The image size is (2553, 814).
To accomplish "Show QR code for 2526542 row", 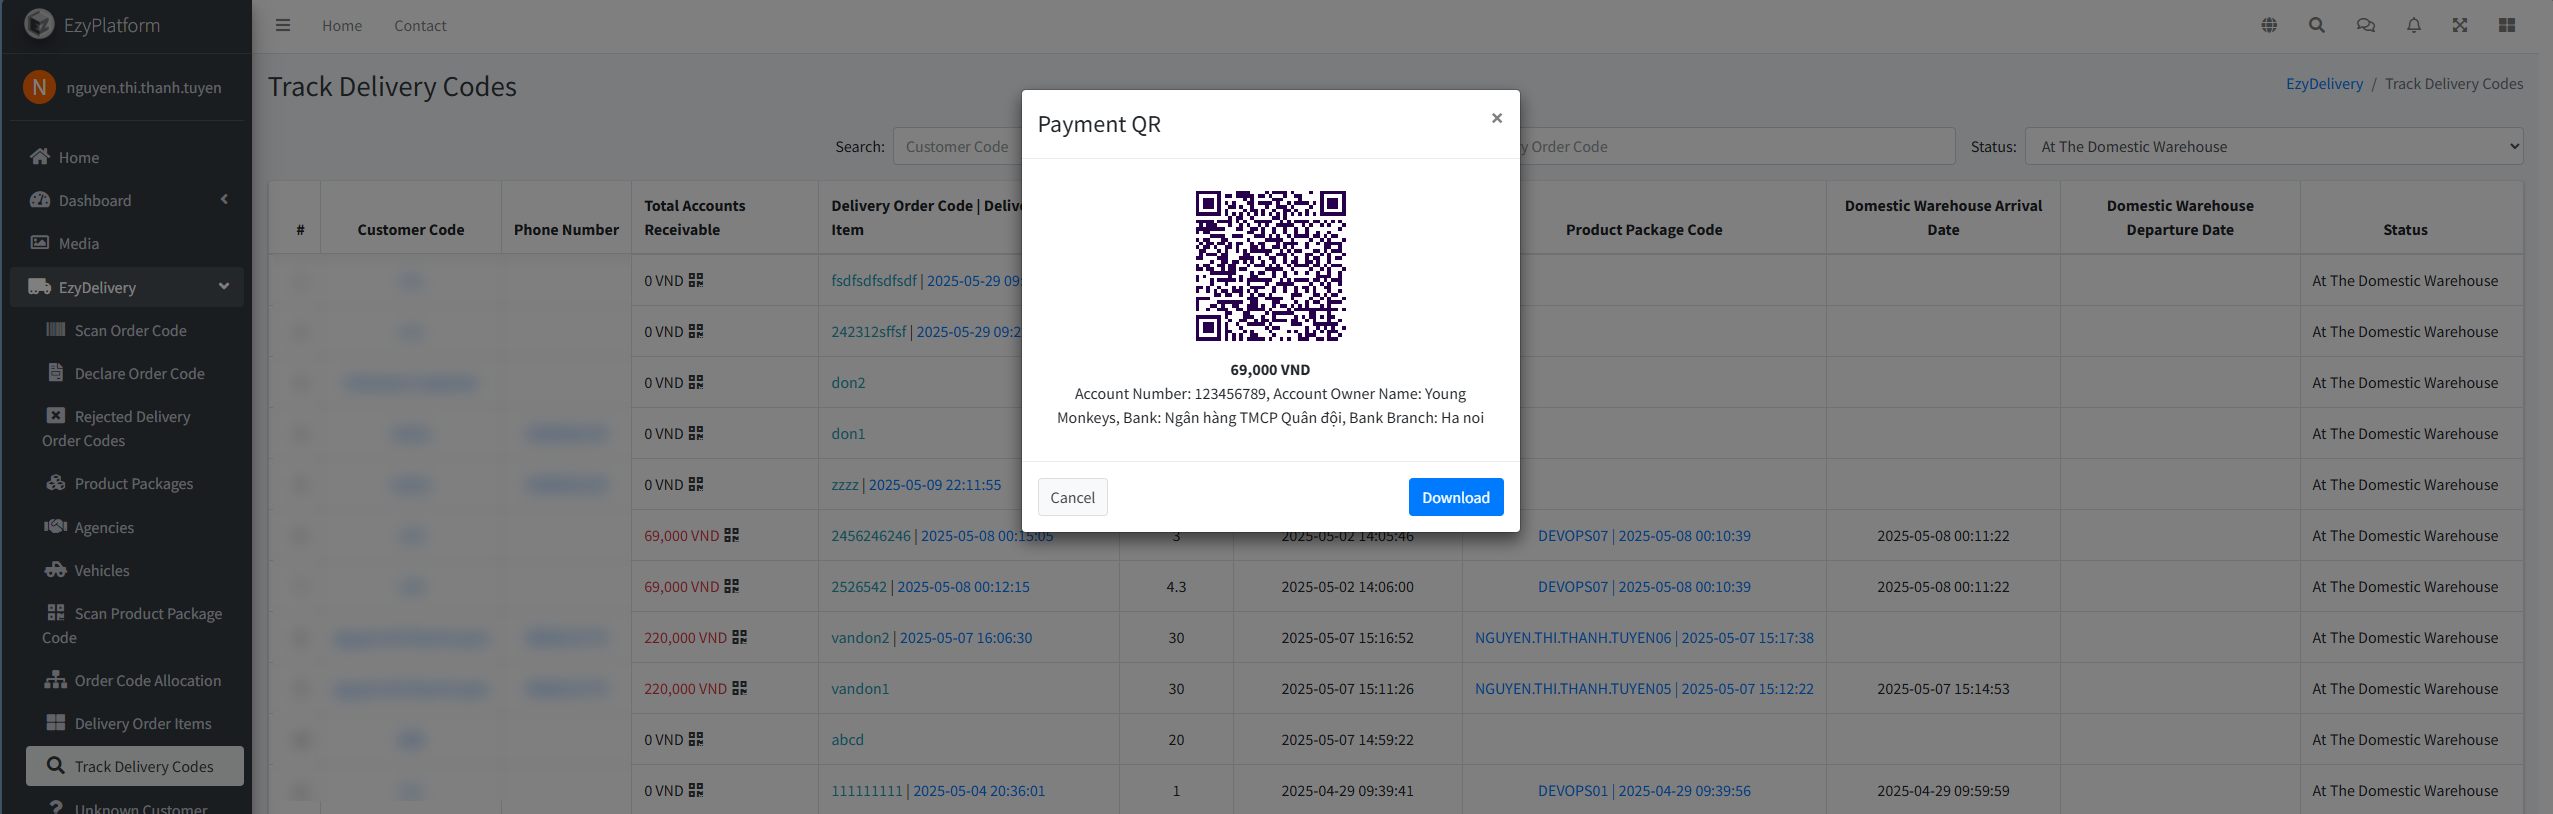I will [732, 586].
